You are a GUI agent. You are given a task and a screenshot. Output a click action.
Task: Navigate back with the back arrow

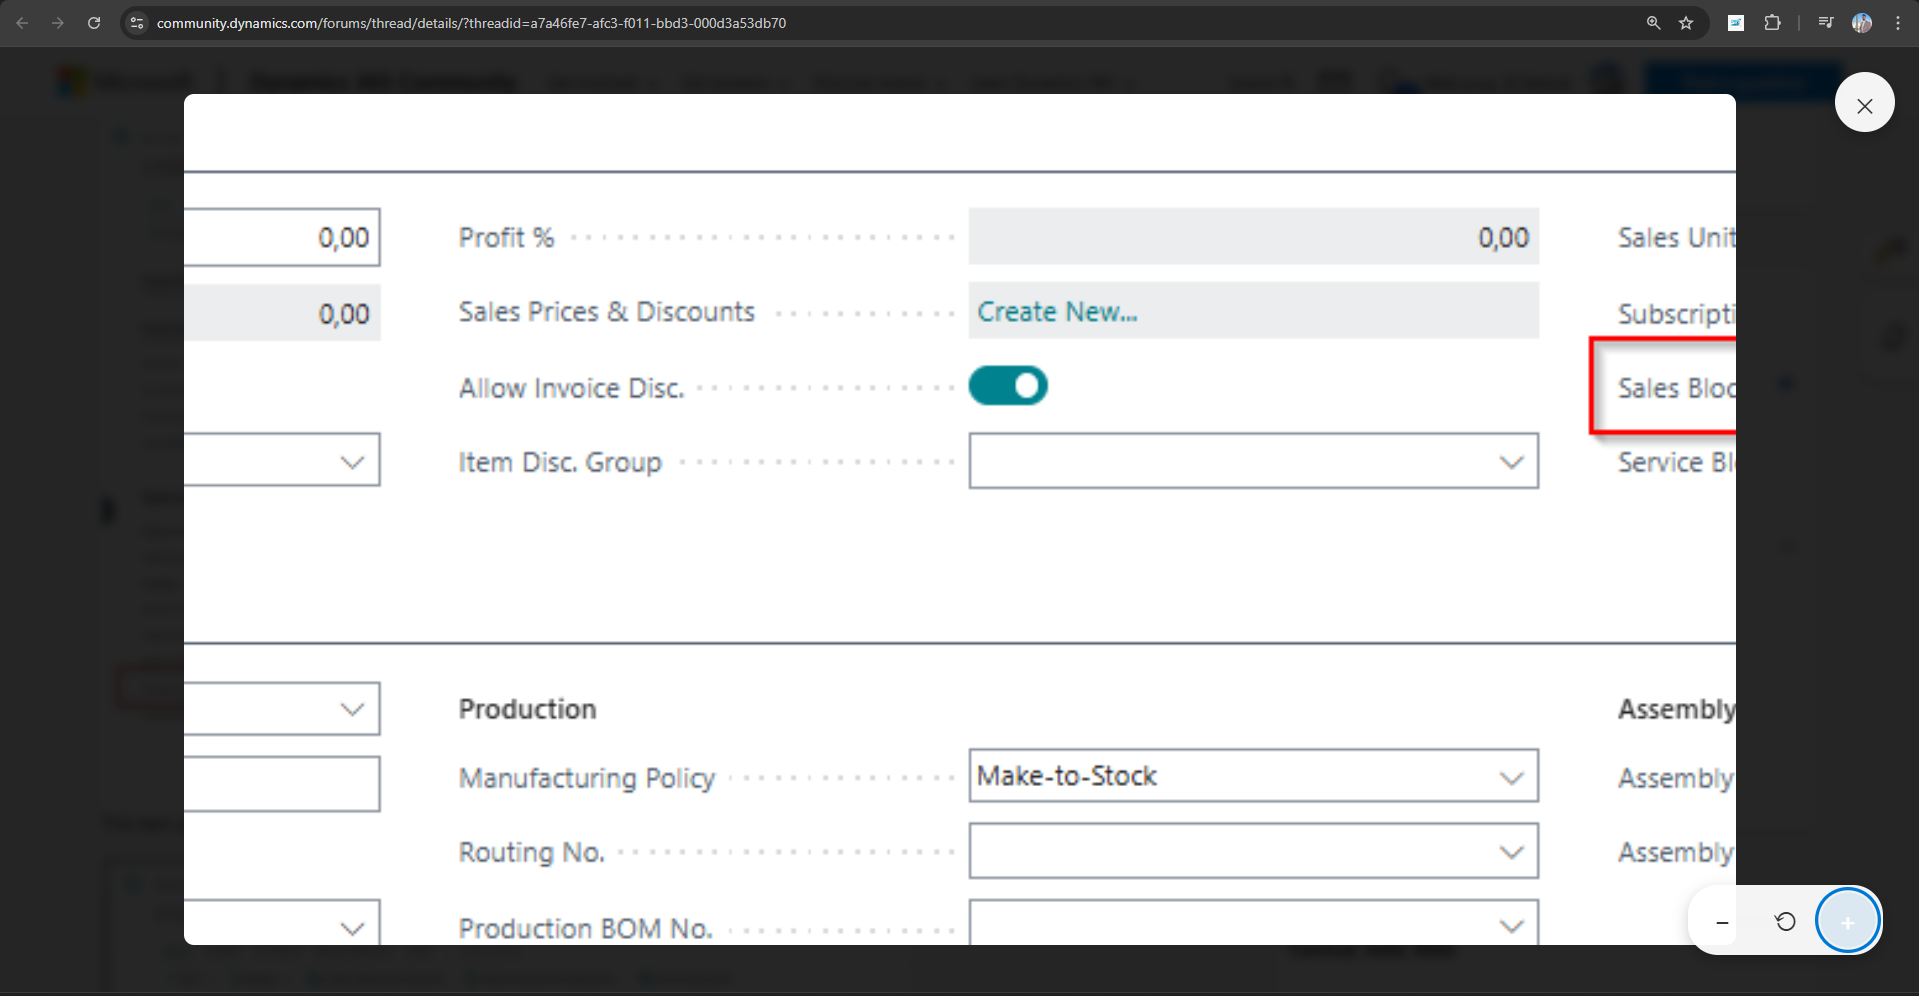point(21,22)
